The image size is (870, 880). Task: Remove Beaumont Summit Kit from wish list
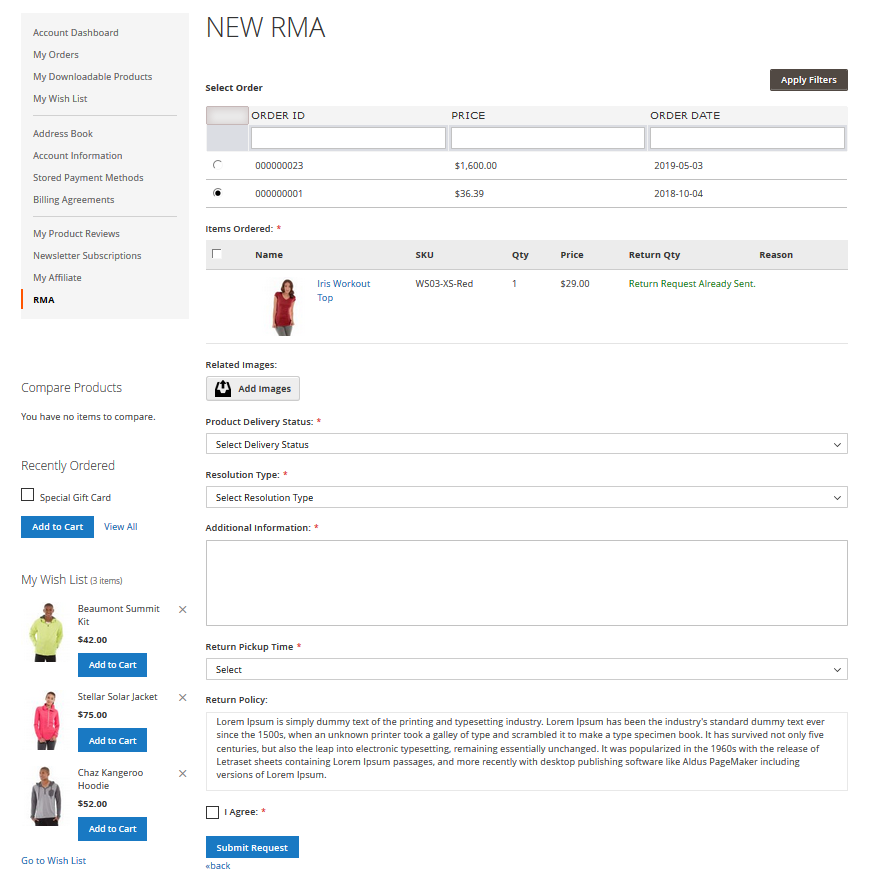[182, 609]
